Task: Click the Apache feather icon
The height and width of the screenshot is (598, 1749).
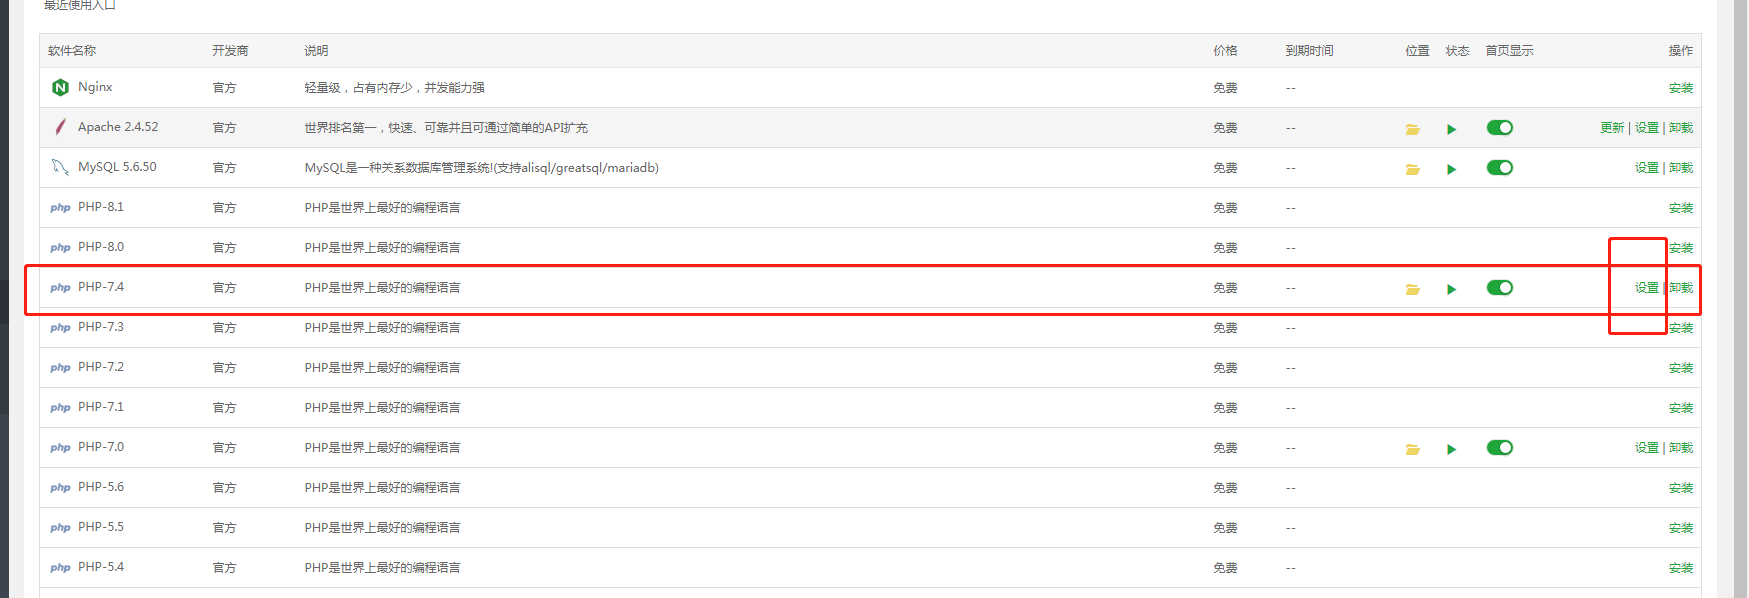Action: pos(60,127)
